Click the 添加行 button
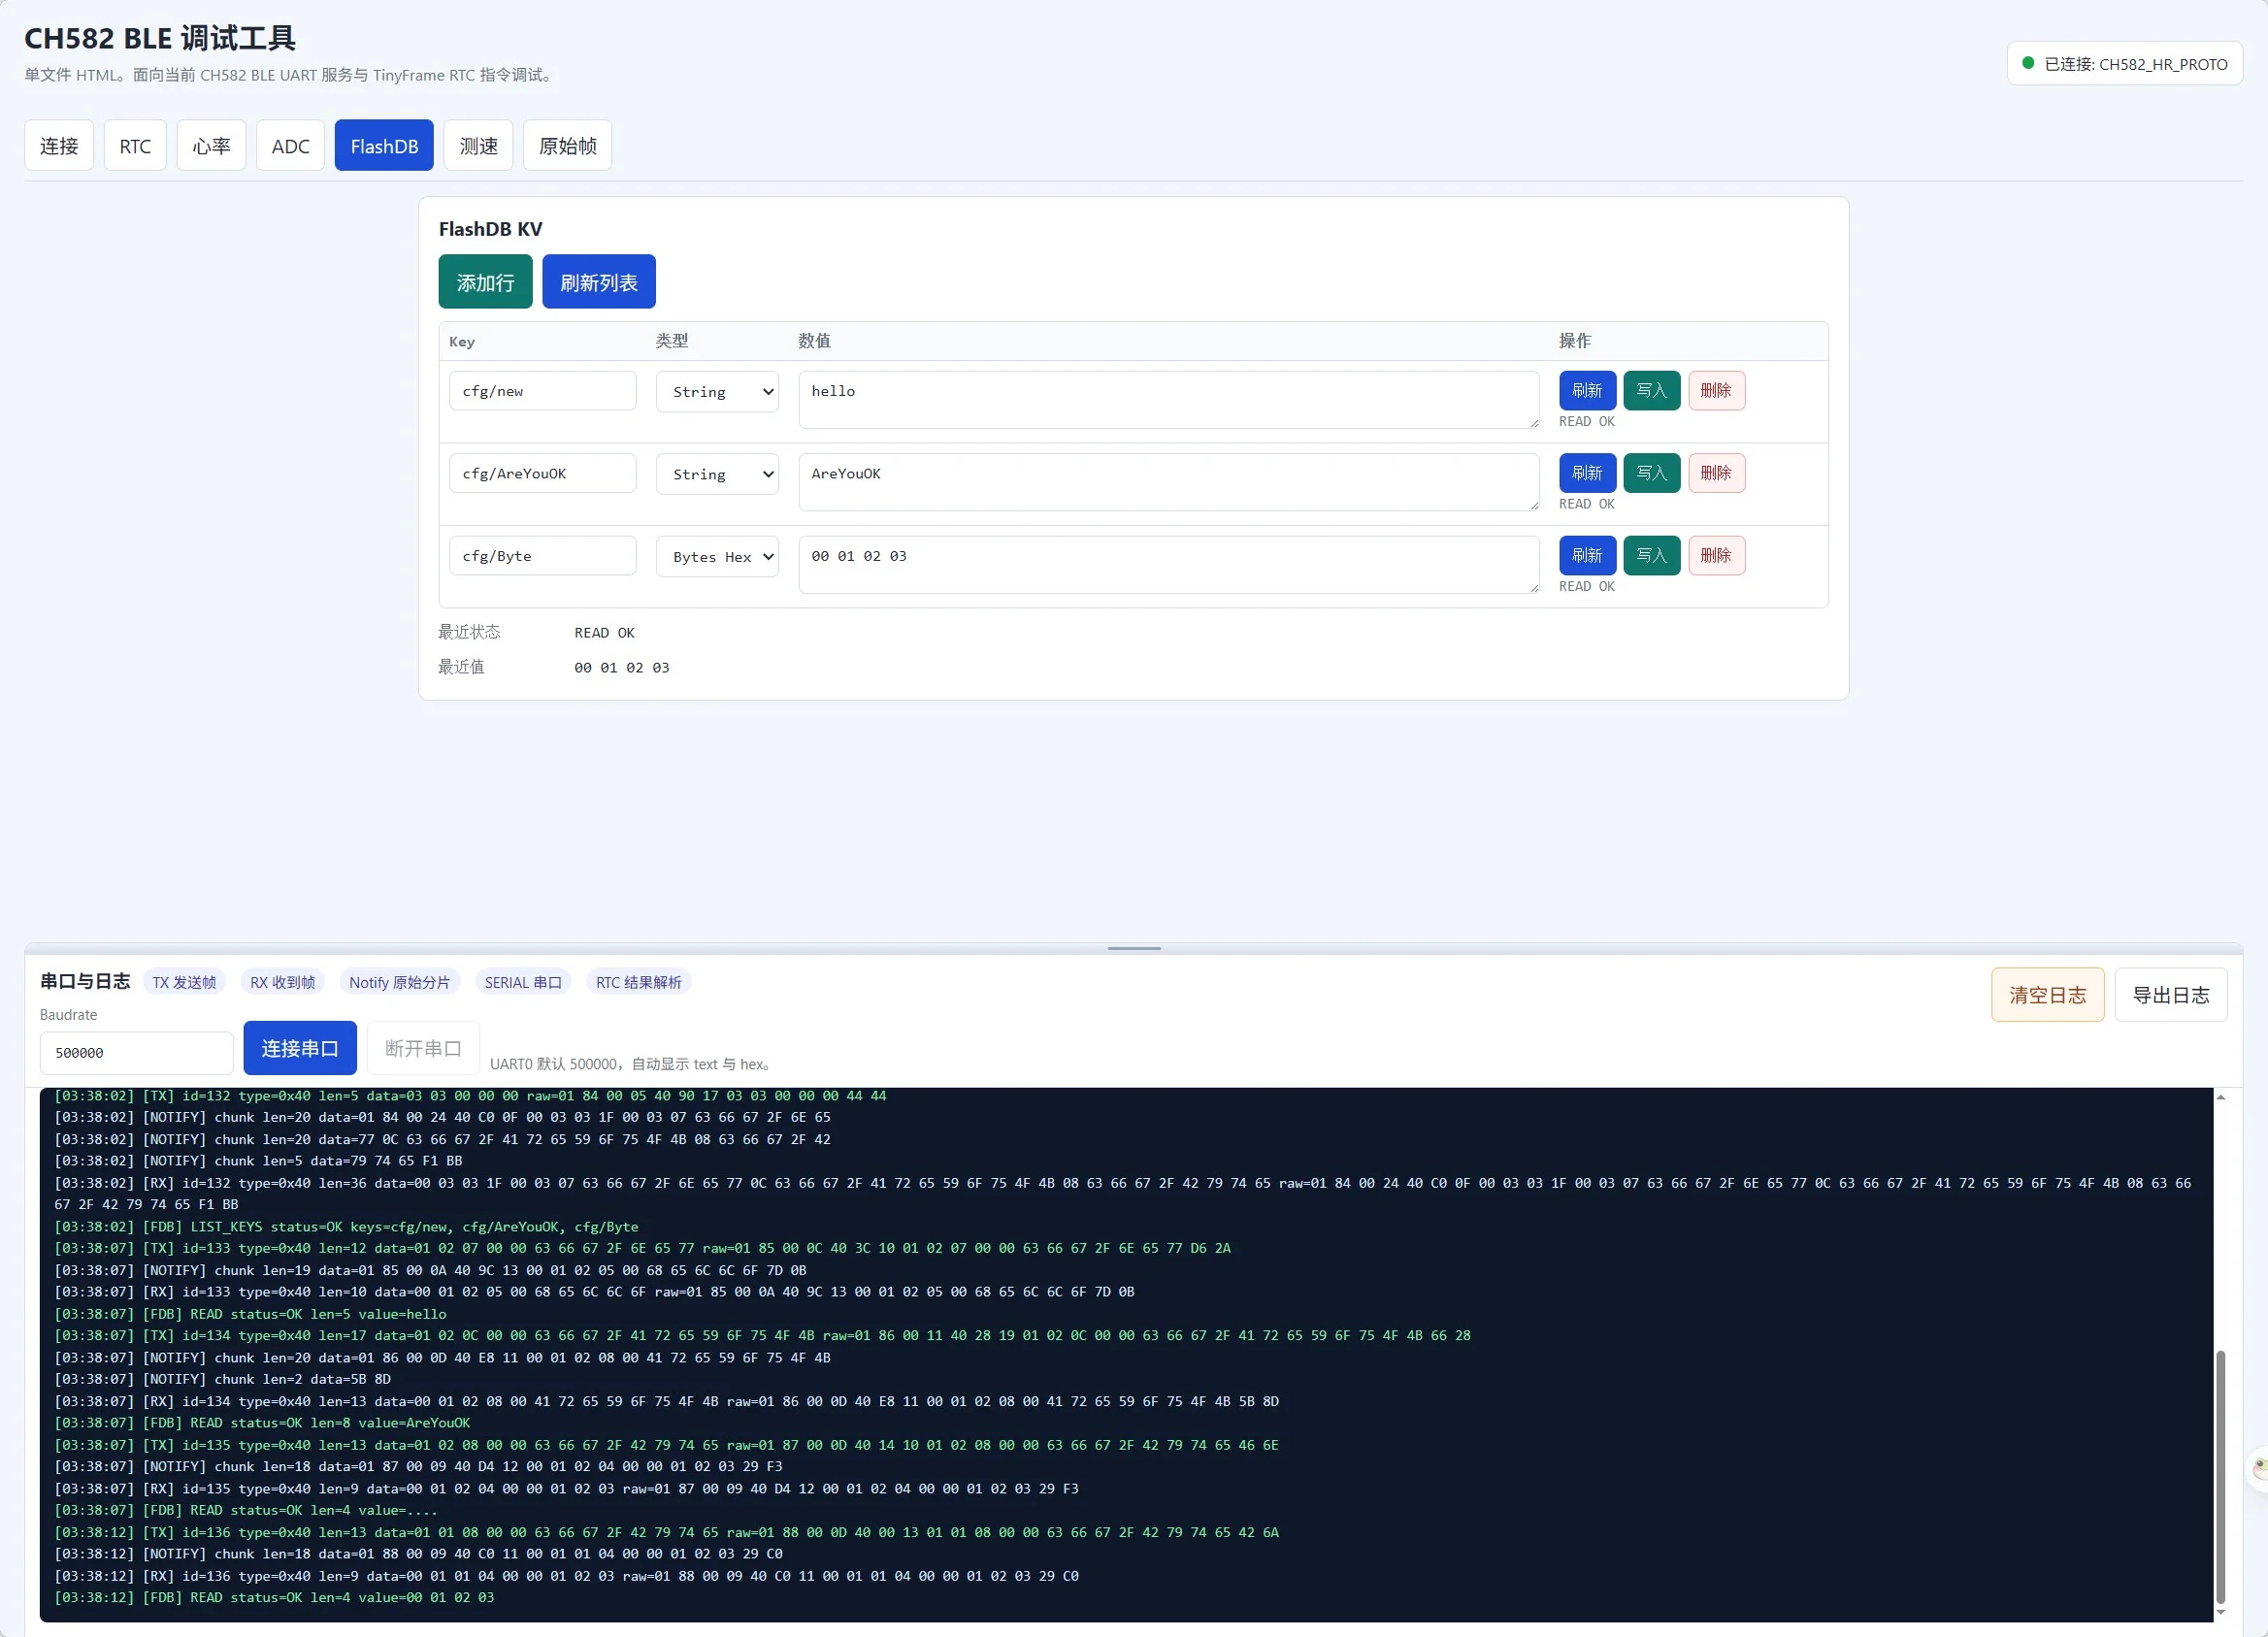The image size is (2268, 1637). (x=485, y=282)
